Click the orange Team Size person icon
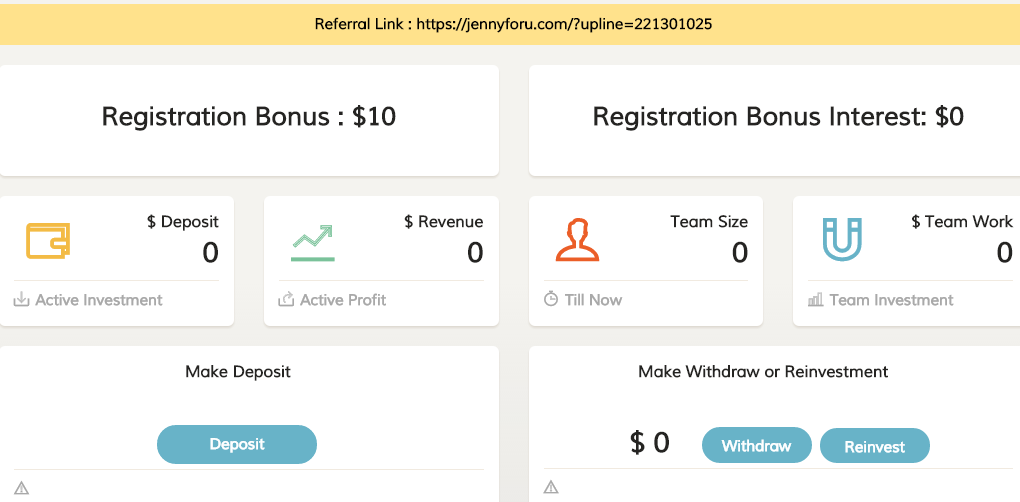Image resolution: width=1020 pixels, height=502 pixels. [x=577, y=241]
